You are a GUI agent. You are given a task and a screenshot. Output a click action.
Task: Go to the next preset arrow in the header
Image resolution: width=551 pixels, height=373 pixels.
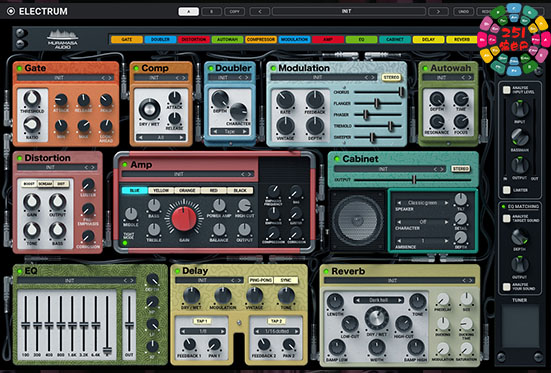coord(438,12)
